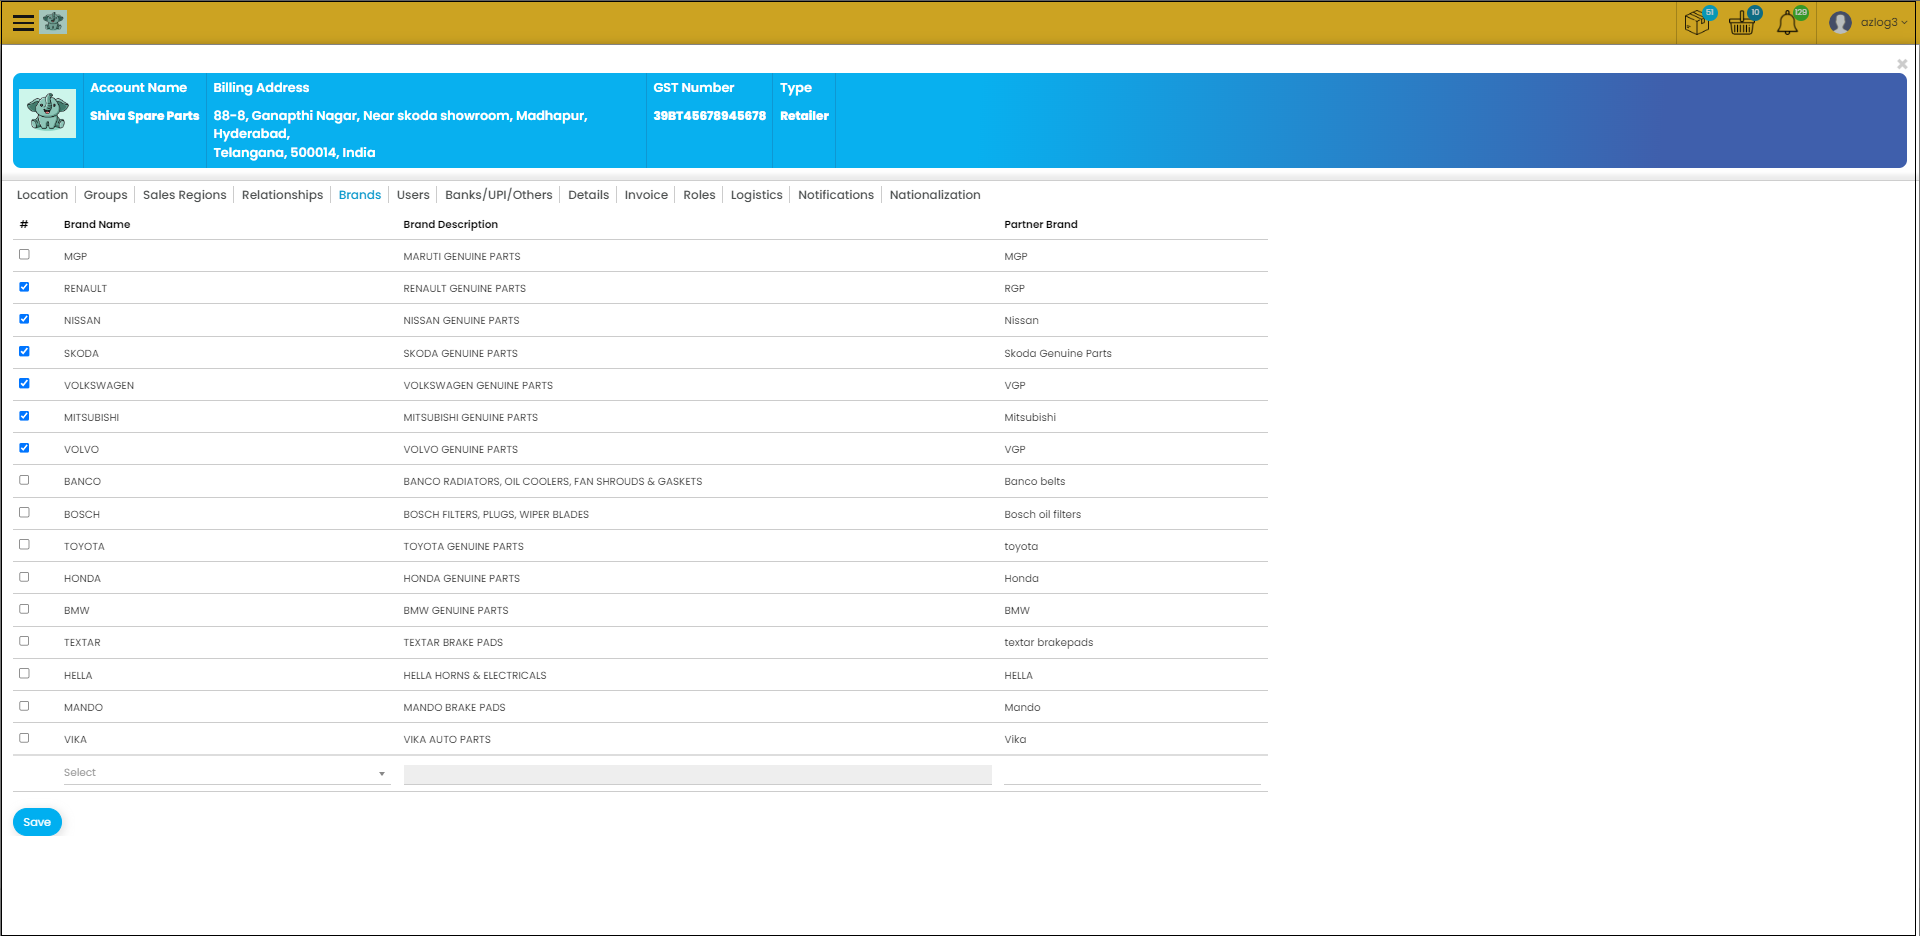Switch to the Location tab
1920x936 pixels.
tap(42, 195)
